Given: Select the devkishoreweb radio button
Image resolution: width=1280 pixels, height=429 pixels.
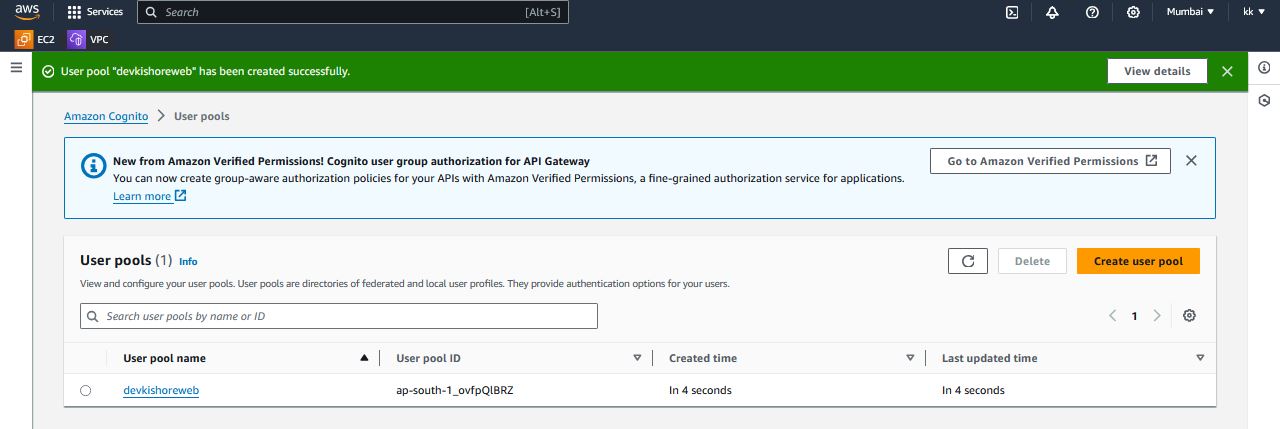Looking at the screenshot, I should point(85,391).
